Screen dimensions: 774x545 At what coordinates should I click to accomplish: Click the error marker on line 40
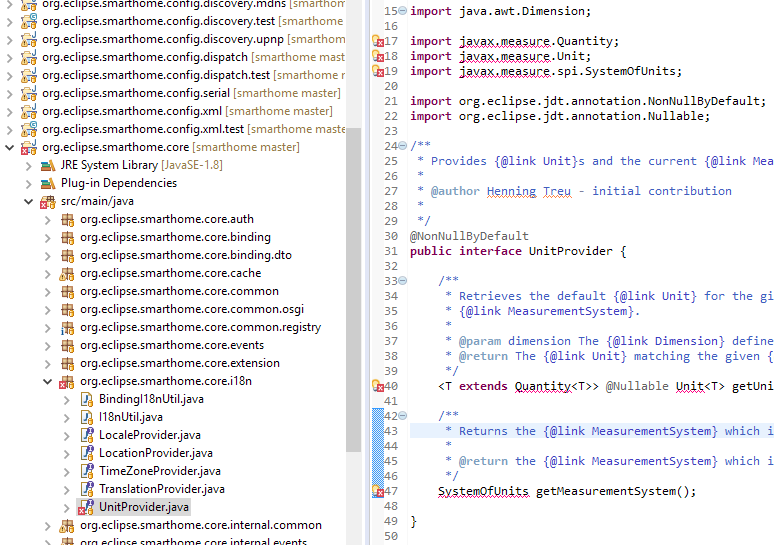pyautogui.click(x=378, y=386)
